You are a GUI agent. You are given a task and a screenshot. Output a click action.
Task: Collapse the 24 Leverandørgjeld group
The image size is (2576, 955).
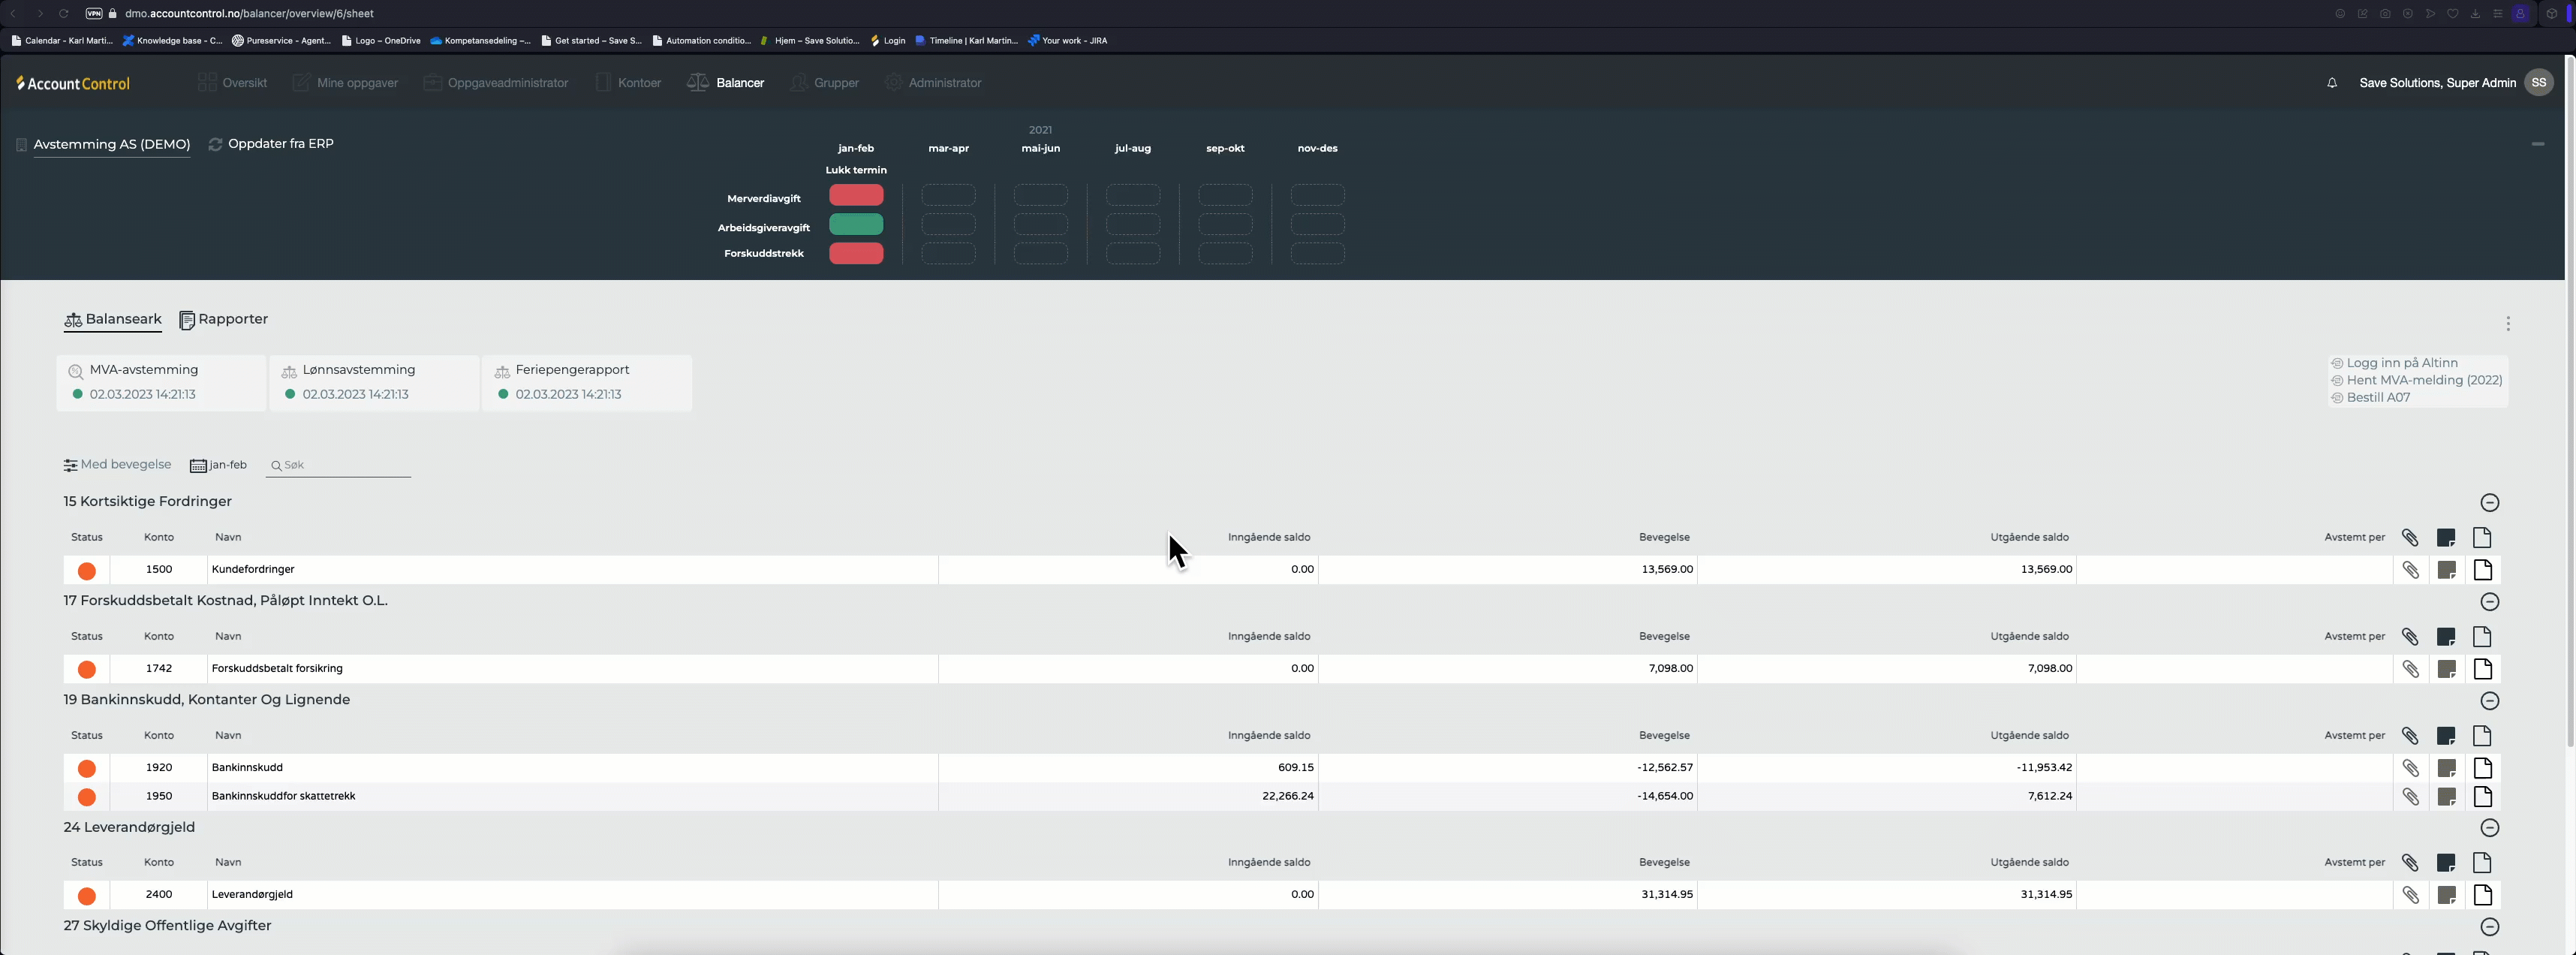click(2489, 828)
